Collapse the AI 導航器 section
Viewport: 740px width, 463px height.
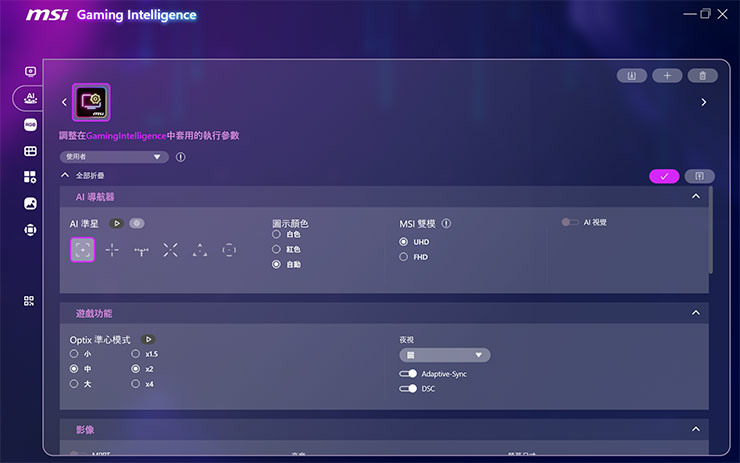(x=696, y=196)
